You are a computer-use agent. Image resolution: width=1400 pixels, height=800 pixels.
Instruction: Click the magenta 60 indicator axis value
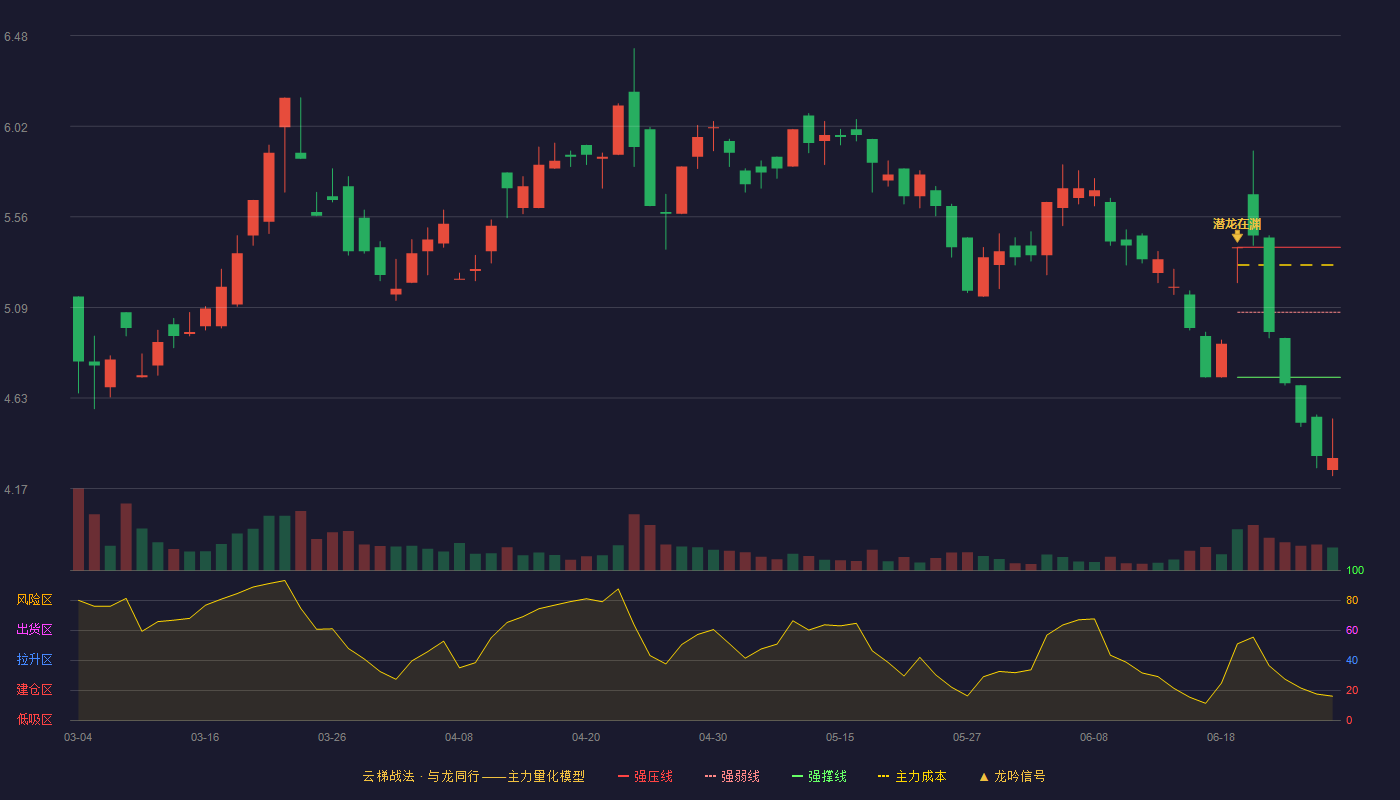(x=1352, y=631)
